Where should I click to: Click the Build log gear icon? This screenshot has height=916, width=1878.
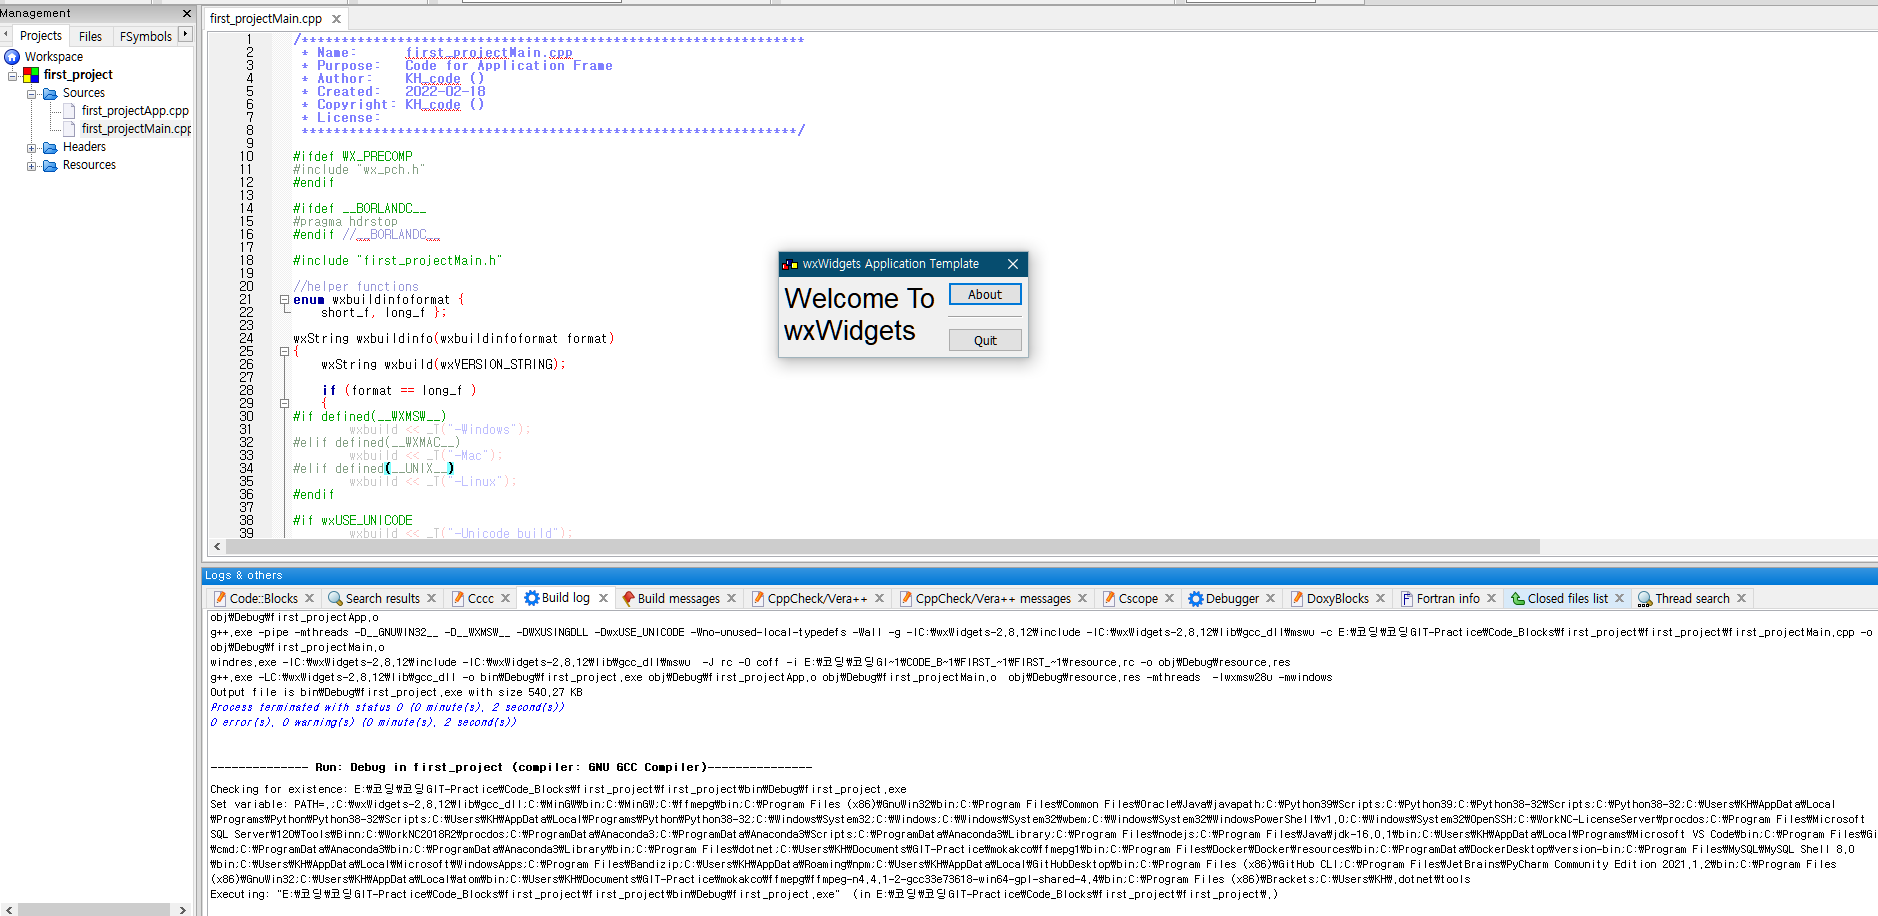click(x=532, y=598)
